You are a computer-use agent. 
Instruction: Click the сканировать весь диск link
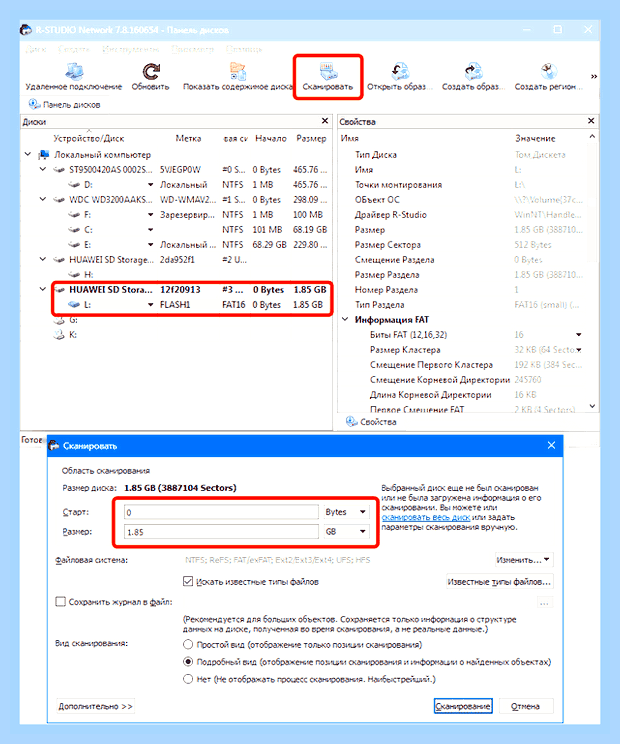click(426, 518)
